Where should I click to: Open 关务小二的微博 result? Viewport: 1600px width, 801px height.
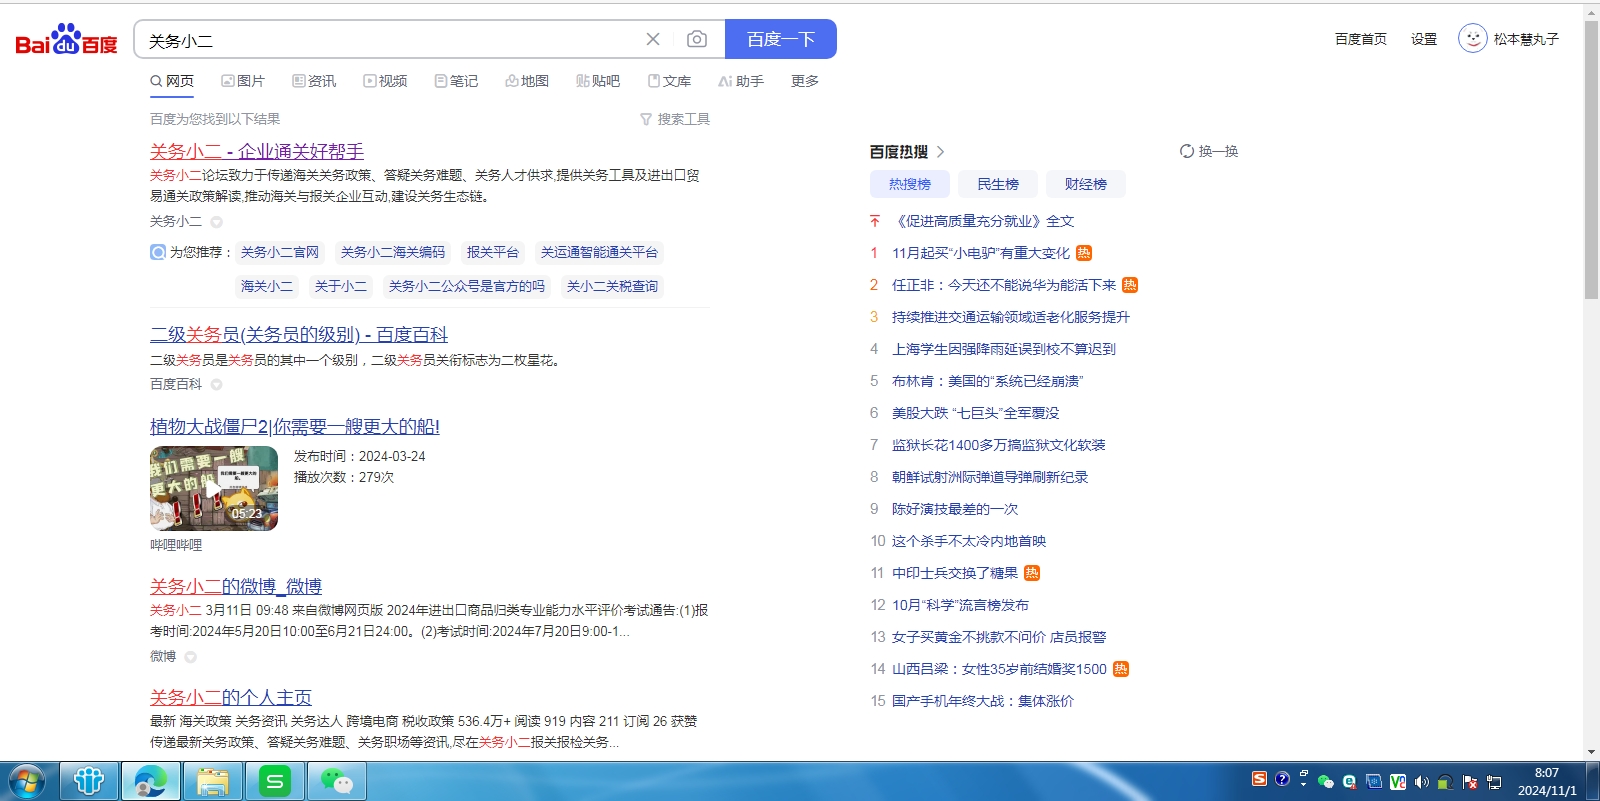(x=236, y=586)
